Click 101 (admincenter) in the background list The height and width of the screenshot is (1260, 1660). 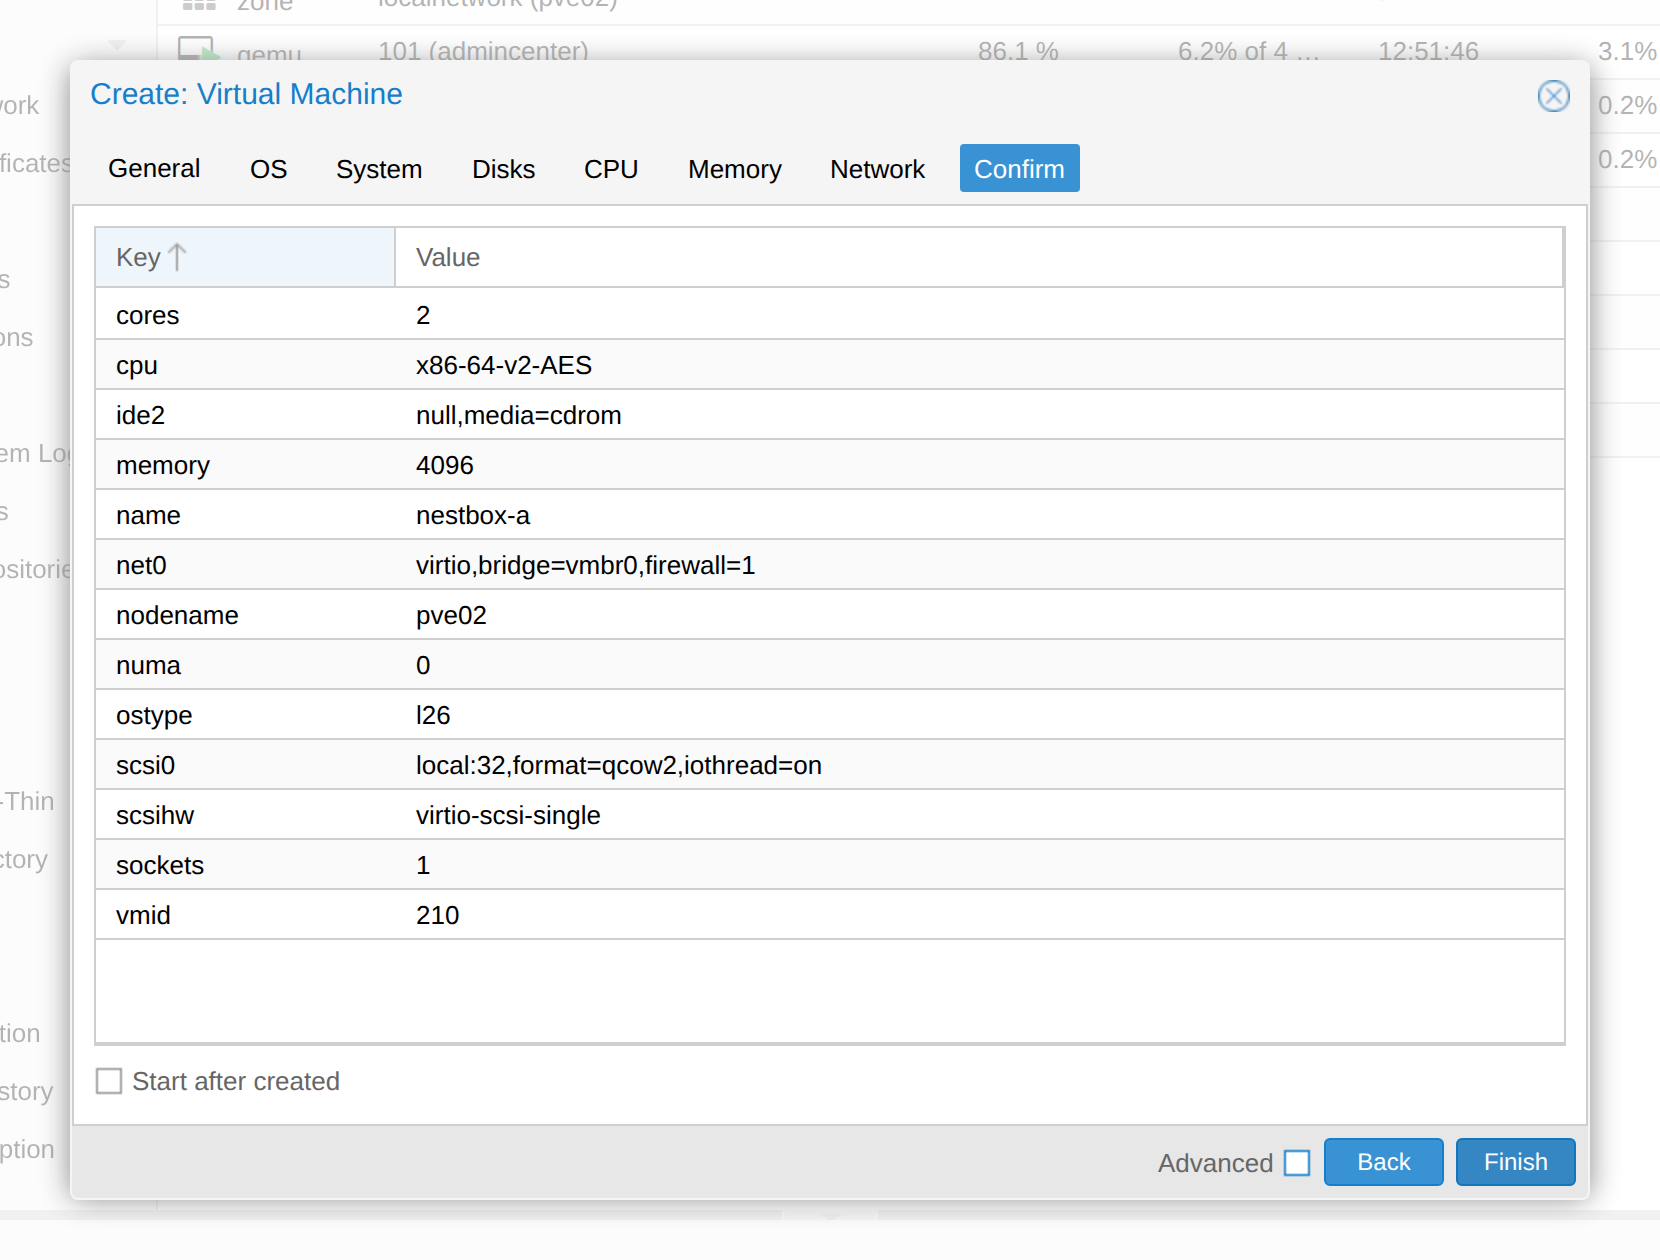tap(483, 50)
